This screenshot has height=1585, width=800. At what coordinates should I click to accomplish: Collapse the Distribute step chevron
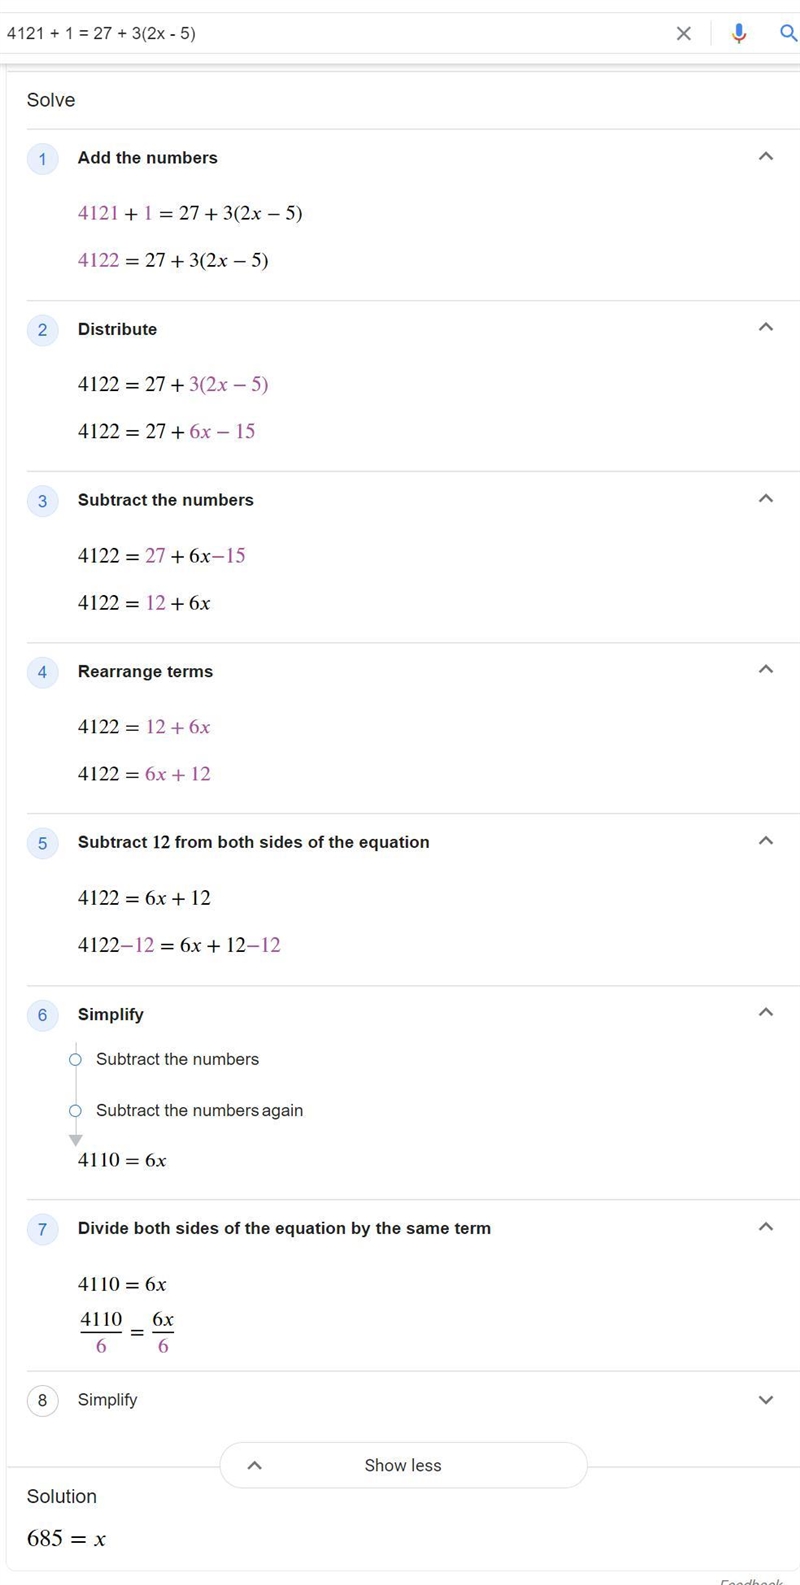766,328
